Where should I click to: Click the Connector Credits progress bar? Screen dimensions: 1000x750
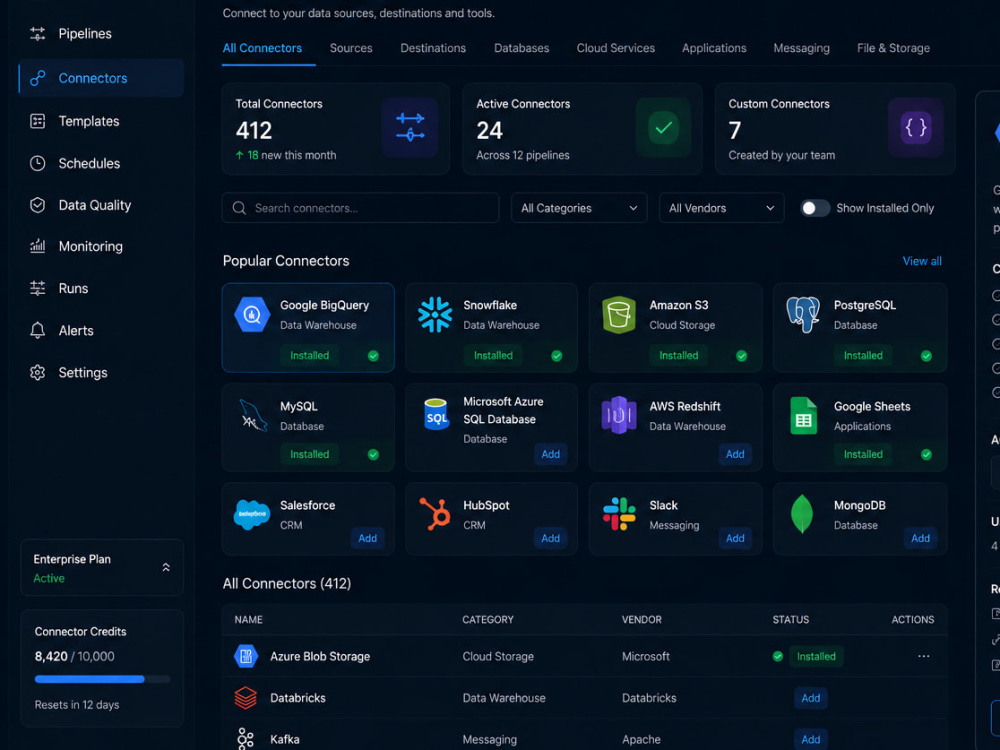click(102, 679)
